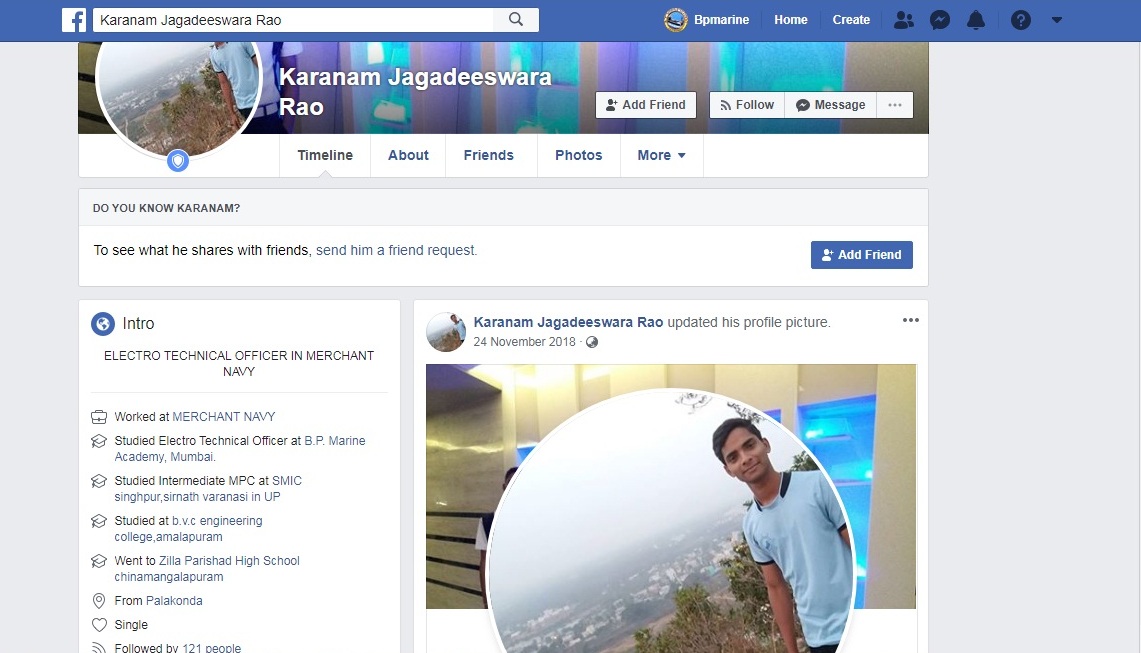
Task: Expand the account menu arrow in top bar
Action: pos(1057,20)
